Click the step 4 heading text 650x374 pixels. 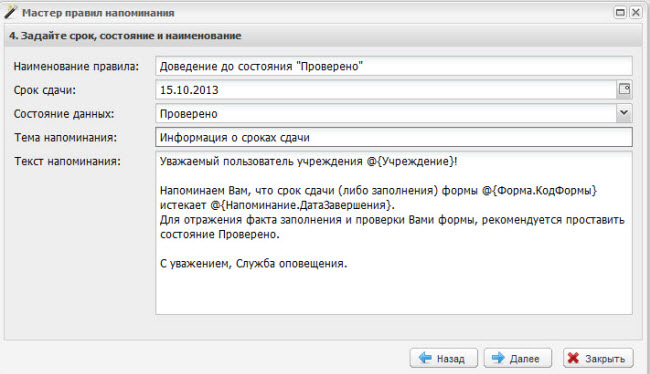pyautogui.click(x=125, y=36)
